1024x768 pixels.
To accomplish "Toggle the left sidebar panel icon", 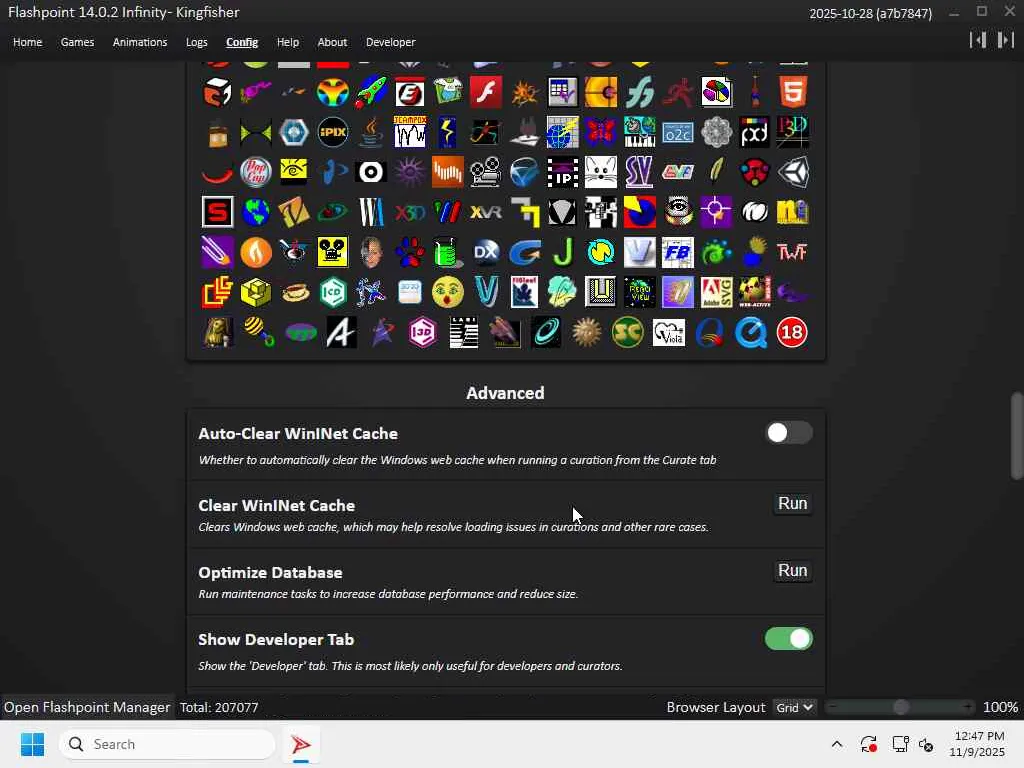I will pyautogui.click(x=978, y=40).
